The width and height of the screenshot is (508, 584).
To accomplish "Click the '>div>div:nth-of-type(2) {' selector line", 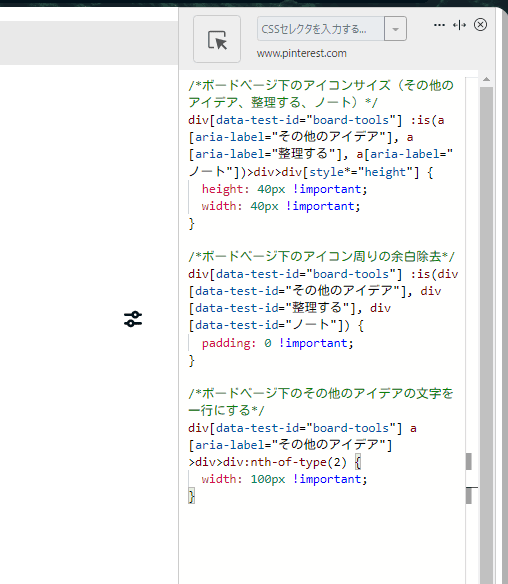I will [x=275, y=462].
